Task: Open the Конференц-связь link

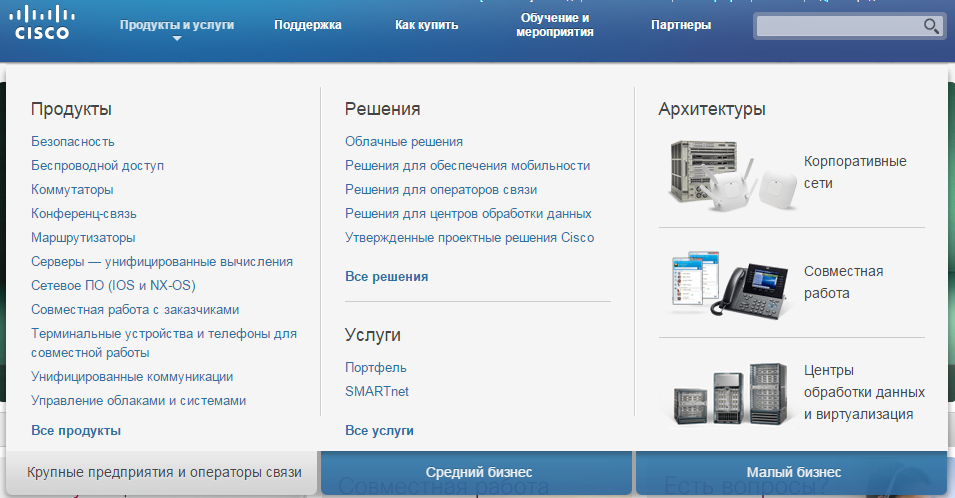Action: point(83,214)
